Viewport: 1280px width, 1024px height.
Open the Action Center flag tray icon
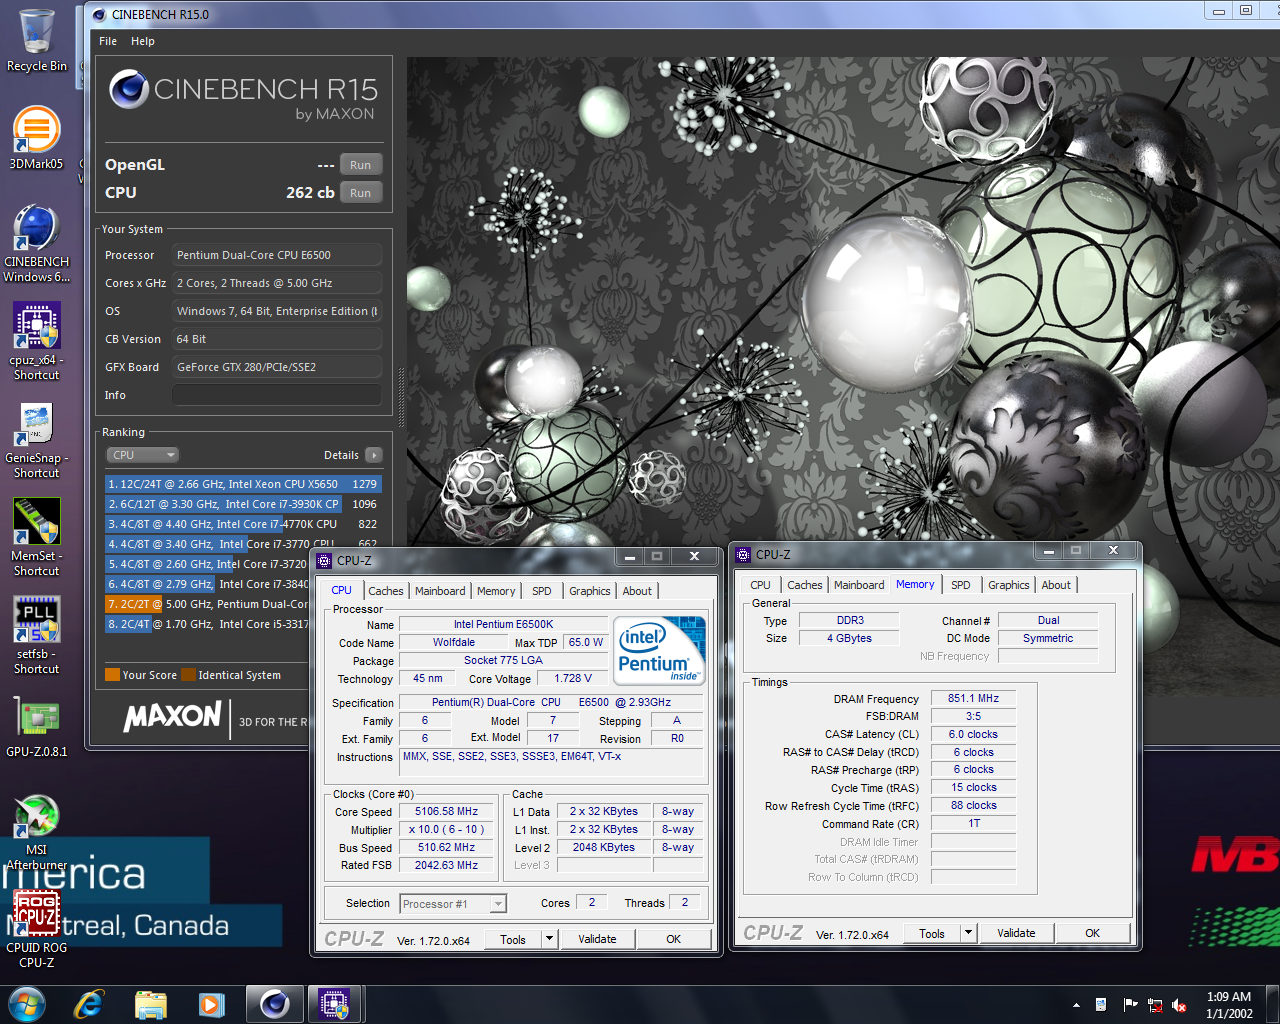pyautogui.click(x=1130, y=1005)
